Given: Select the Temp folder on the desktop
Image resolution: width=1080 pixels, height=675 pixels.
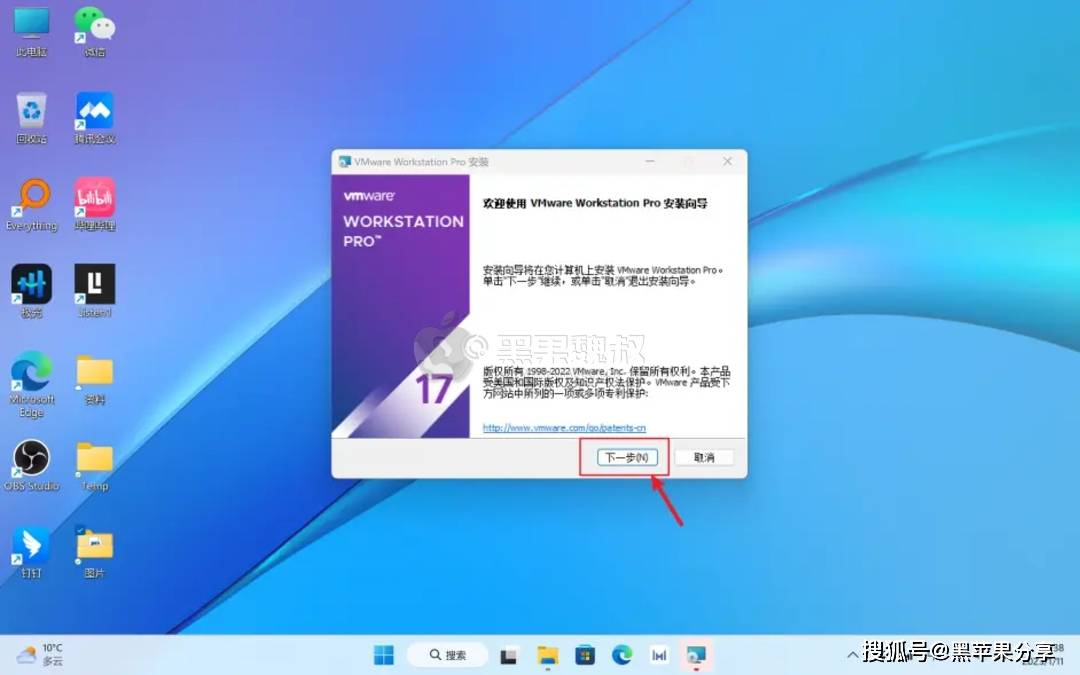Looking at the screenshot, I should coord(95,466).
